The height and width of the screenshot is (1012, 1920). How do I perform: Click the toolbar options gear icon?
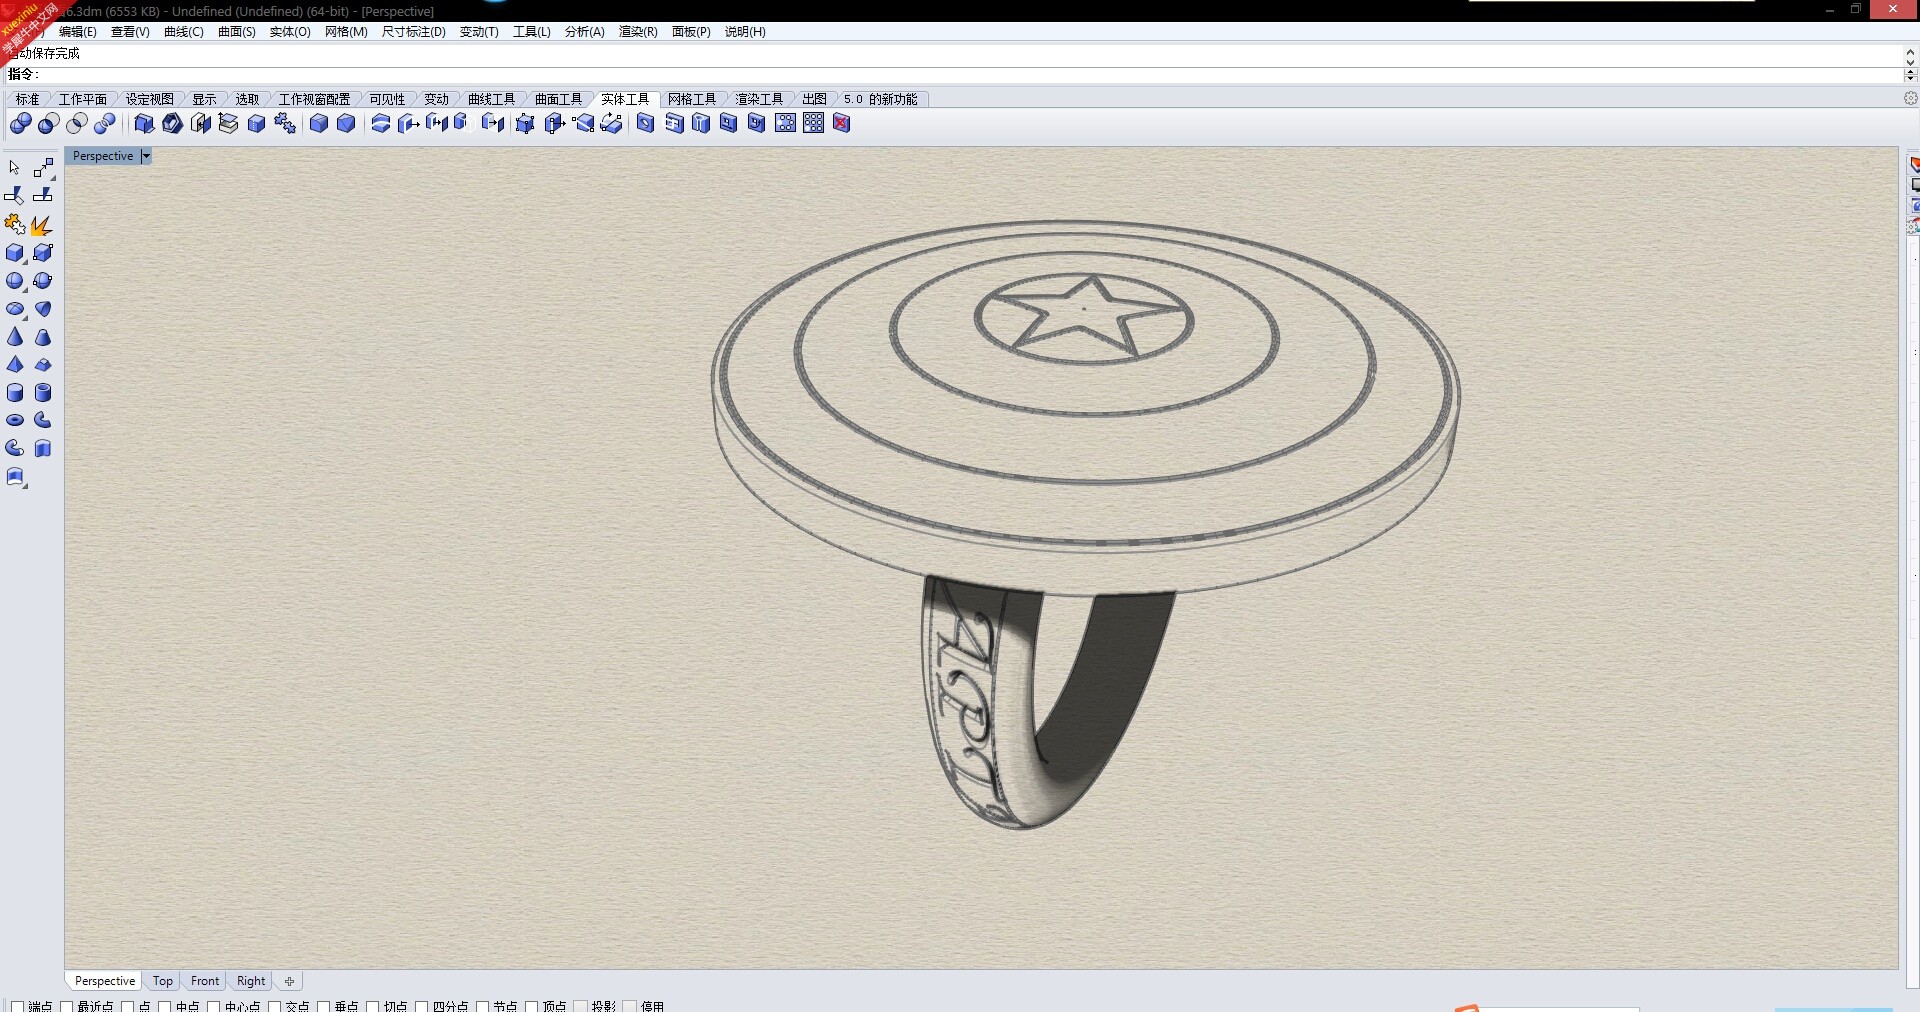coord(1910,98)
